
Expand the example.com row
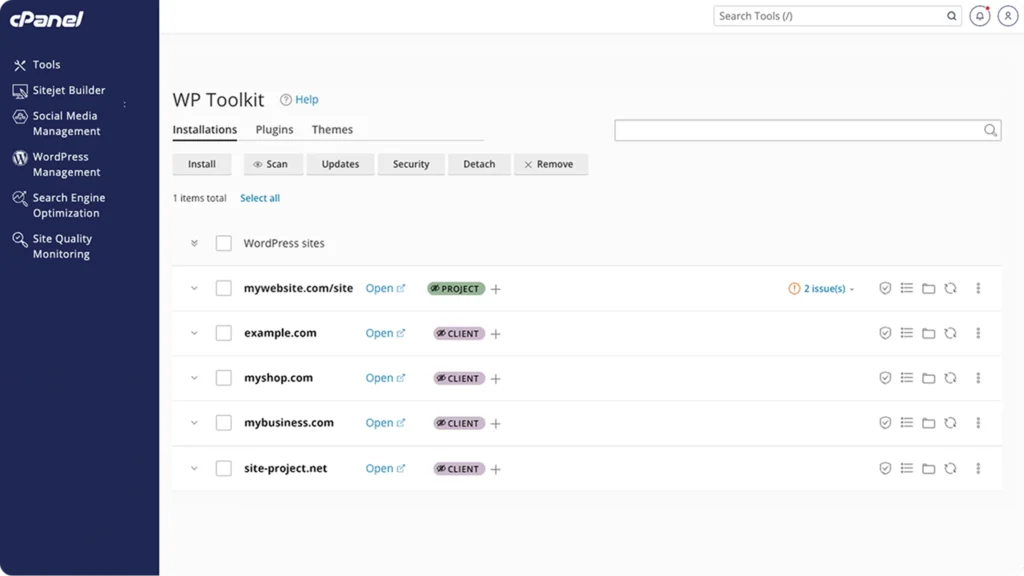(x=194, y=333)
